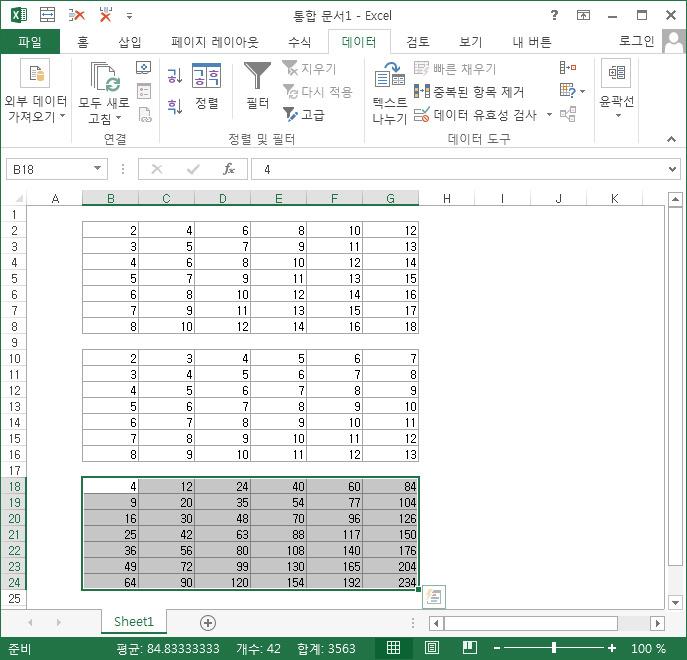Screen dimensions: 687x660
Task: Expand the Name Box dropdown arrow
Action: [x=97, y=169]
